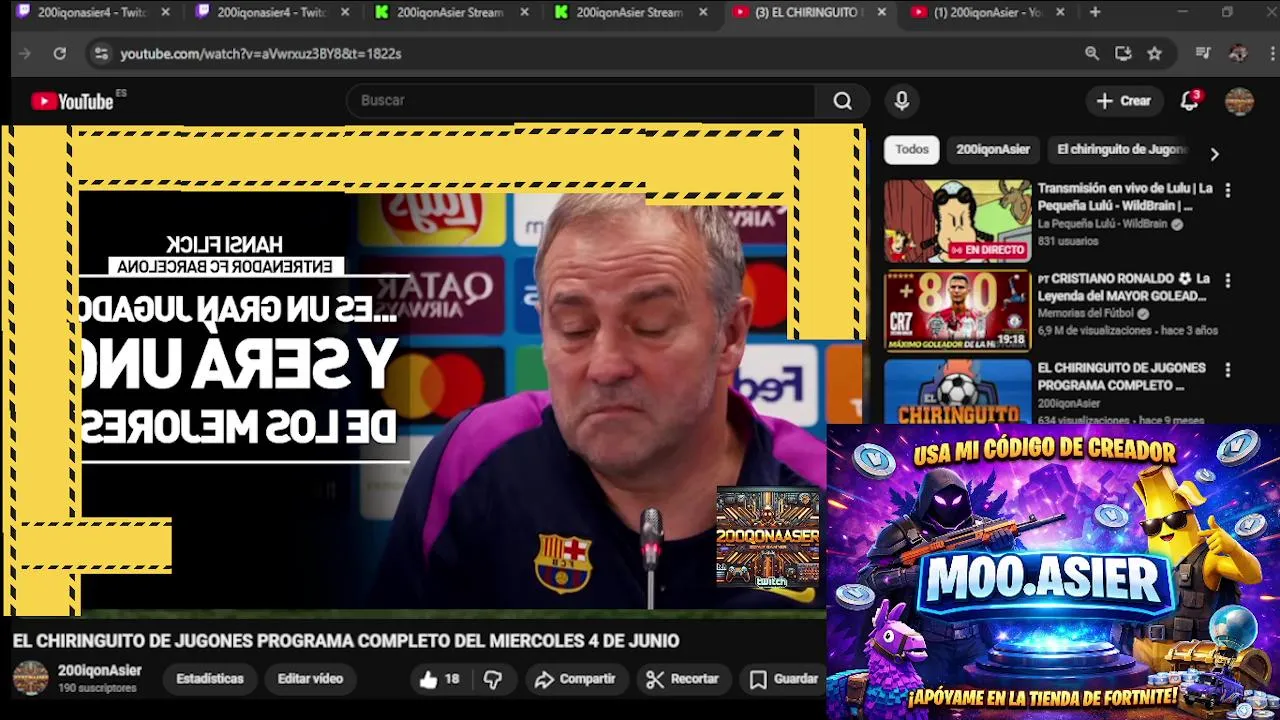This screenshot has width=1280, height=720.
Task: Open title 'CRISTIANO RONALDO La Leyenda del MAYOR GOLEADOR'
Action: pos(1123,287)
